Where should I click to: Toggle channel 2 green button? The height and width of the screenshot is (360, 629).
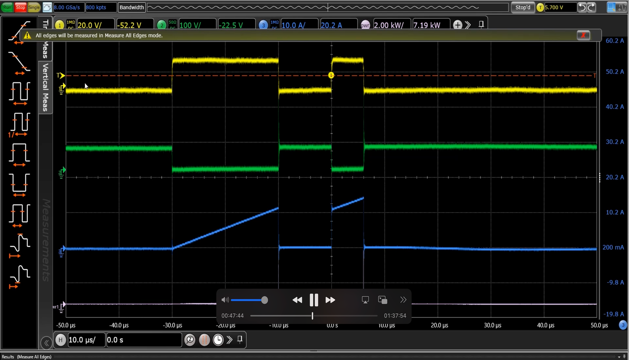161,25
